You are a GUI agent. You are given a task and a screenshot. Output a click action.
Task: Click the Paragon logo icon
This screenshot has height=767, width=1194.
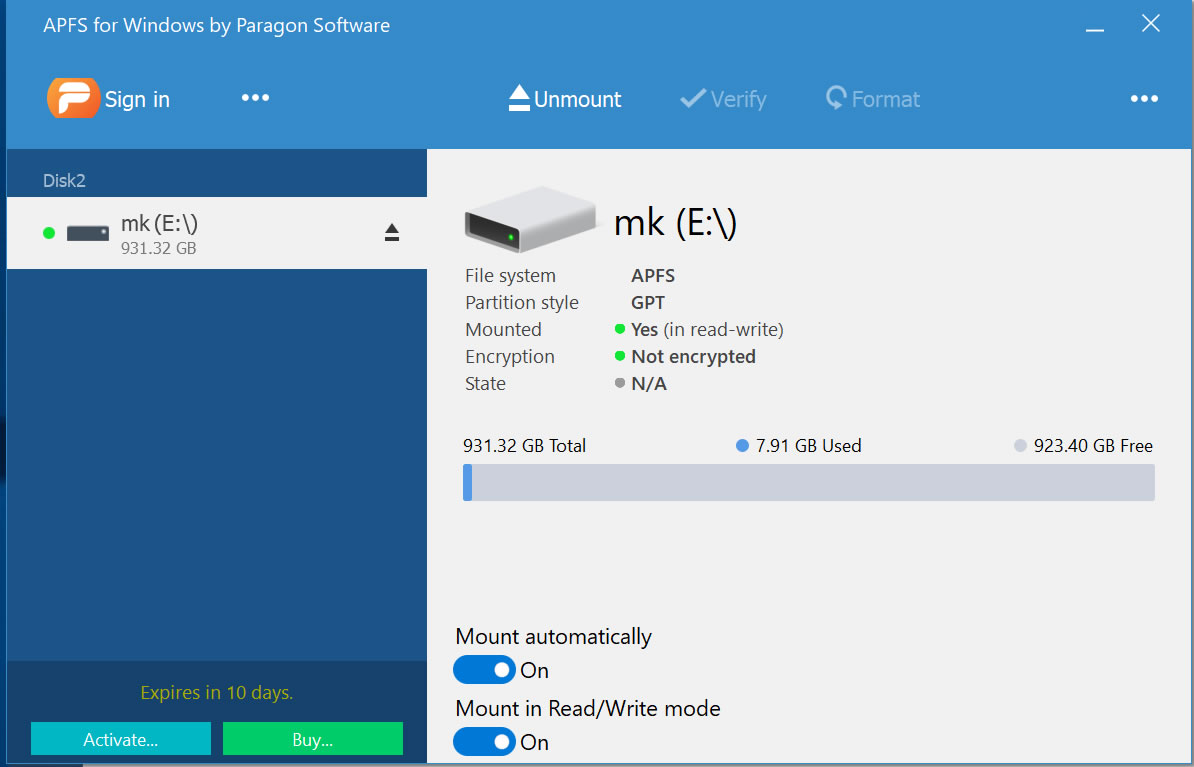pyautogui.click(x=73, y=98)
